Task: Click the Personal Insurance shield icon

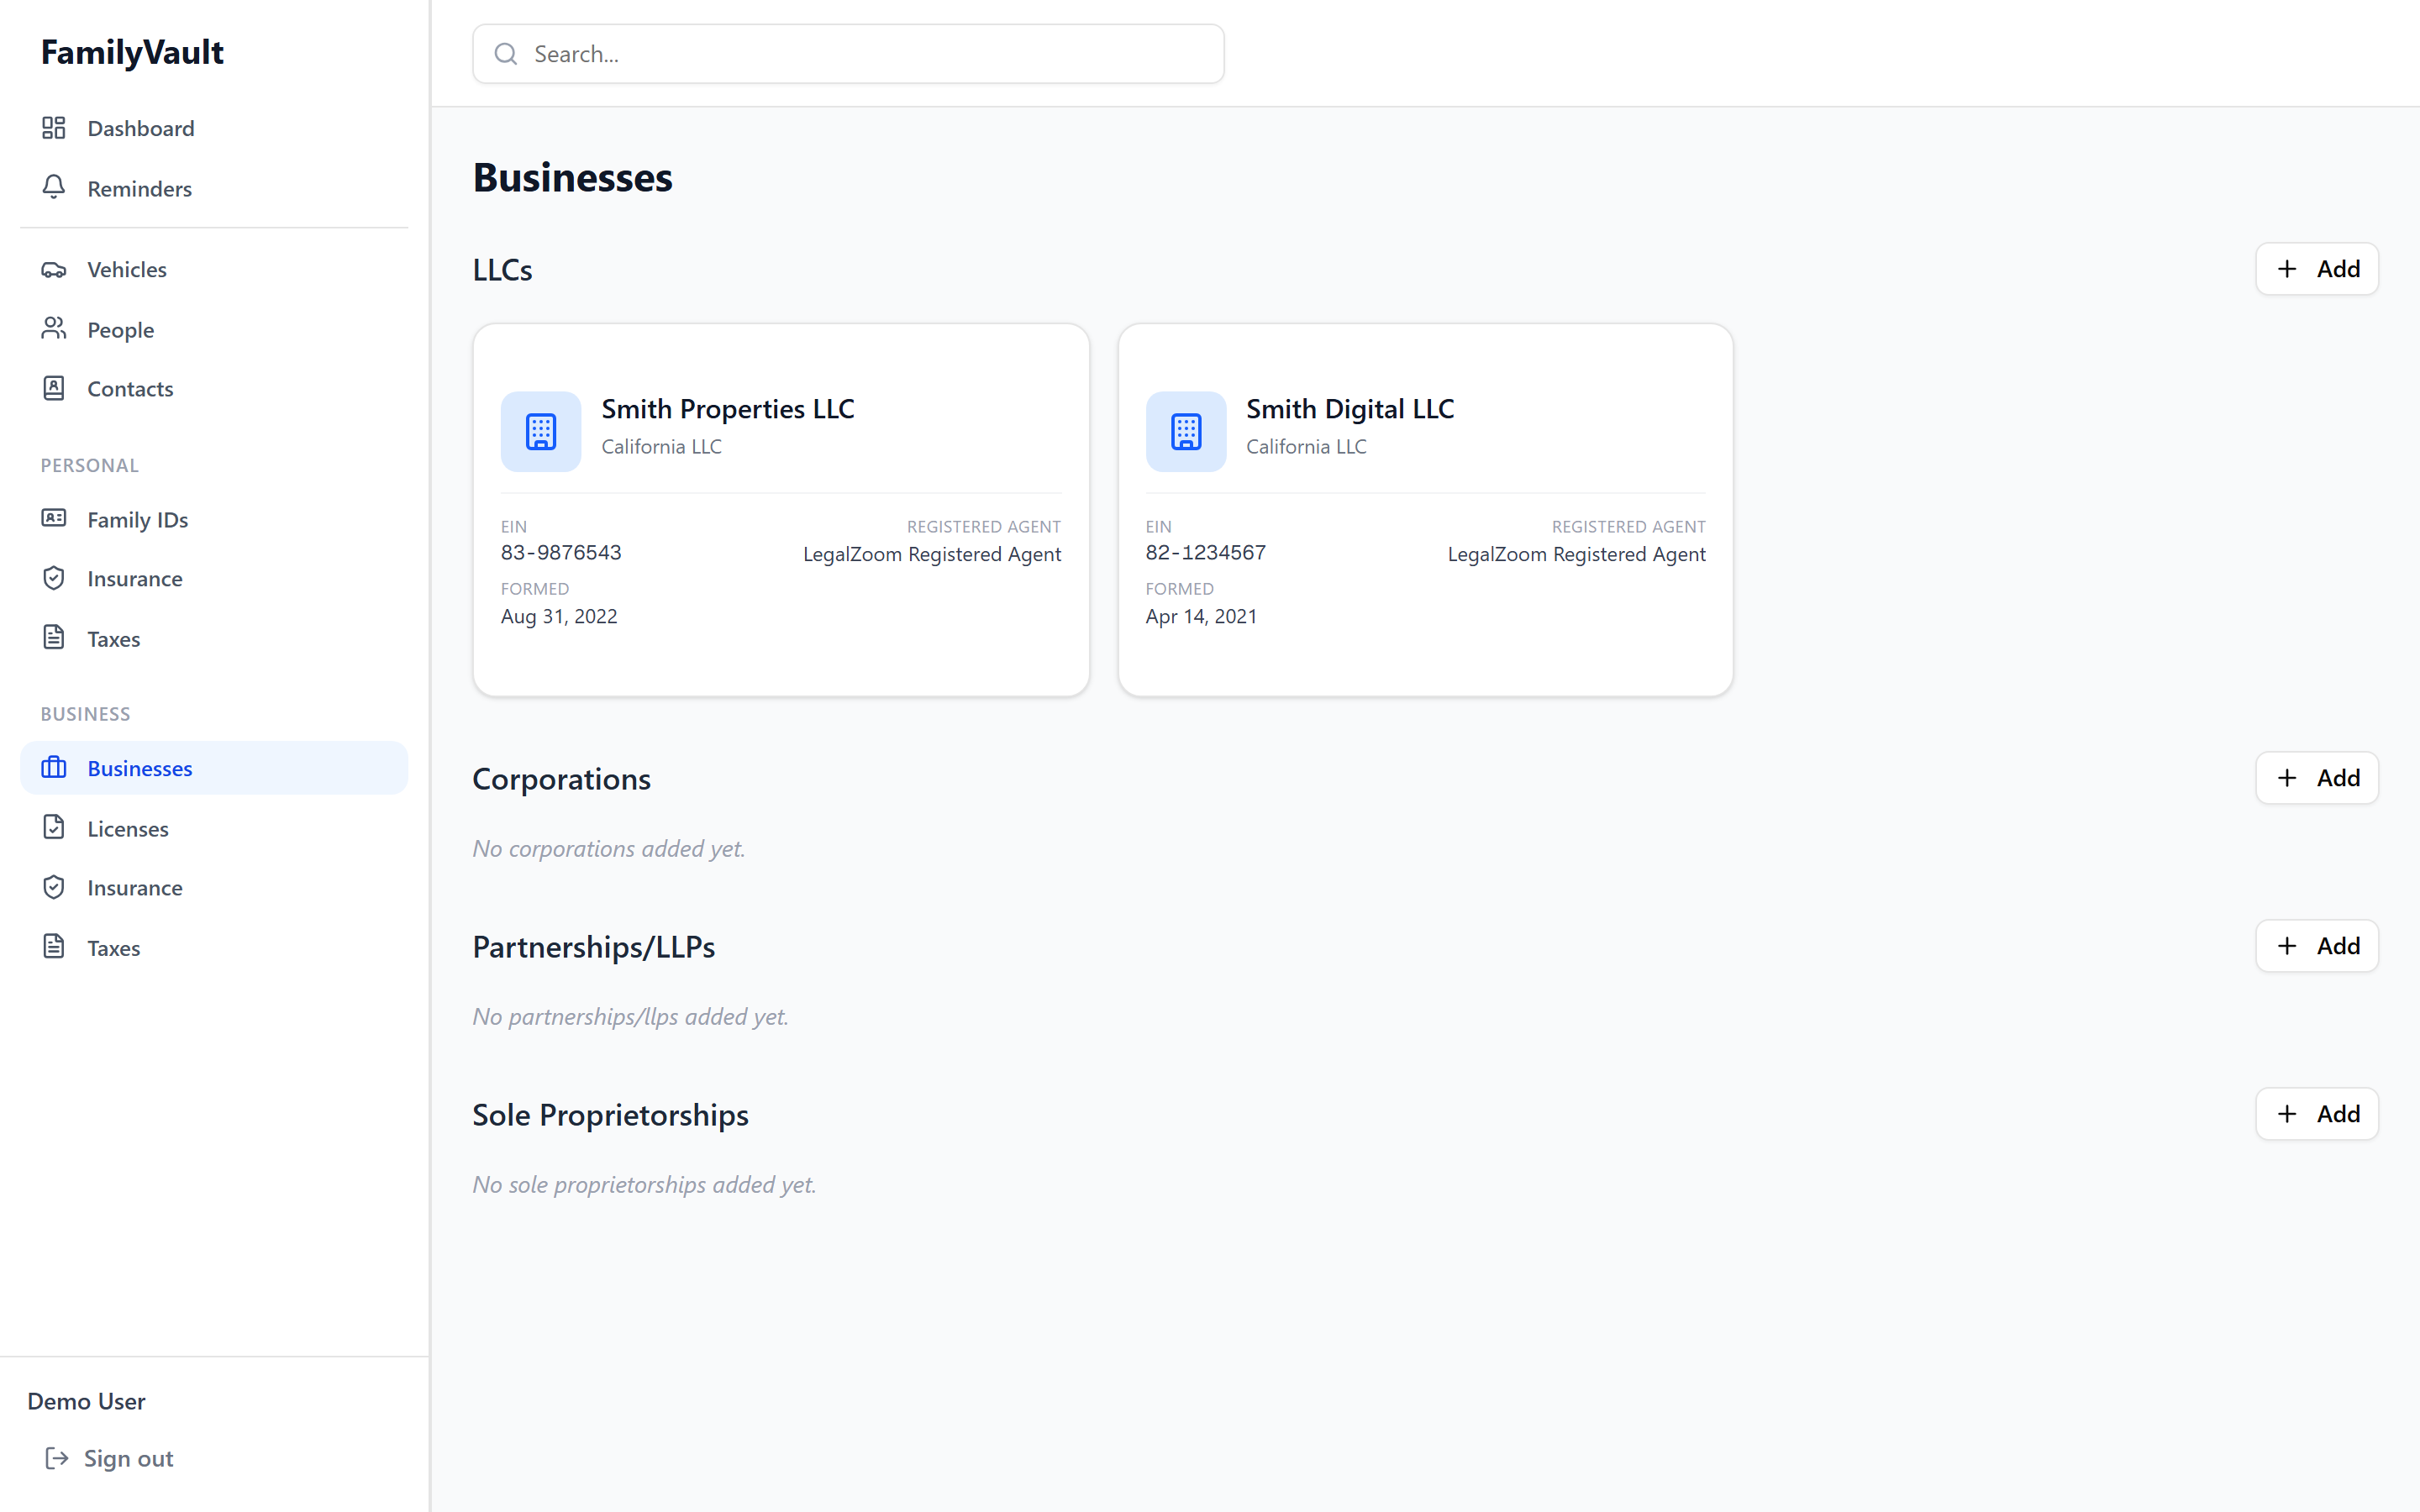Action: (x=54, y=578)
